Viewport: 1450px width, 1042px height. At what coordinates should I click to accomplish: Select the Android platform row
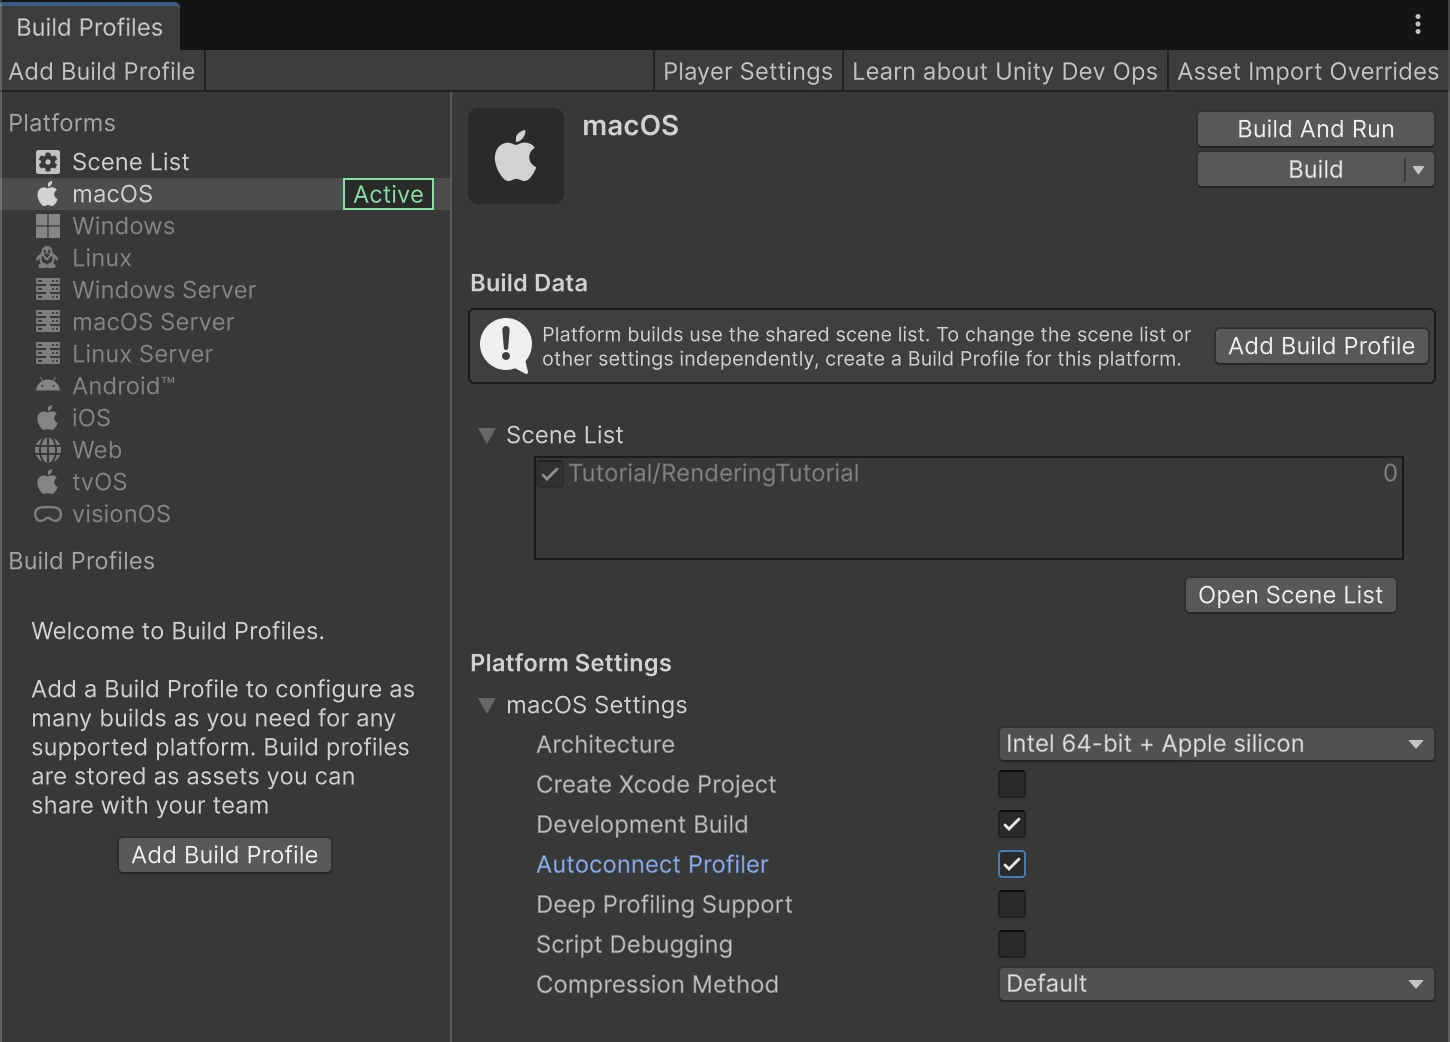point(226,386)
